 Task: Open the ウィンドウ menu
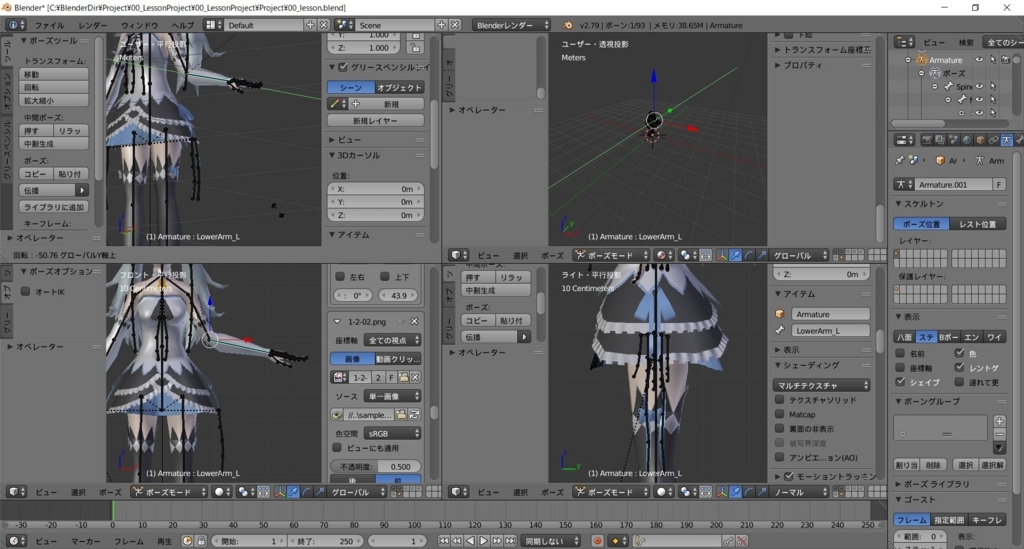(x=139, y=25)
